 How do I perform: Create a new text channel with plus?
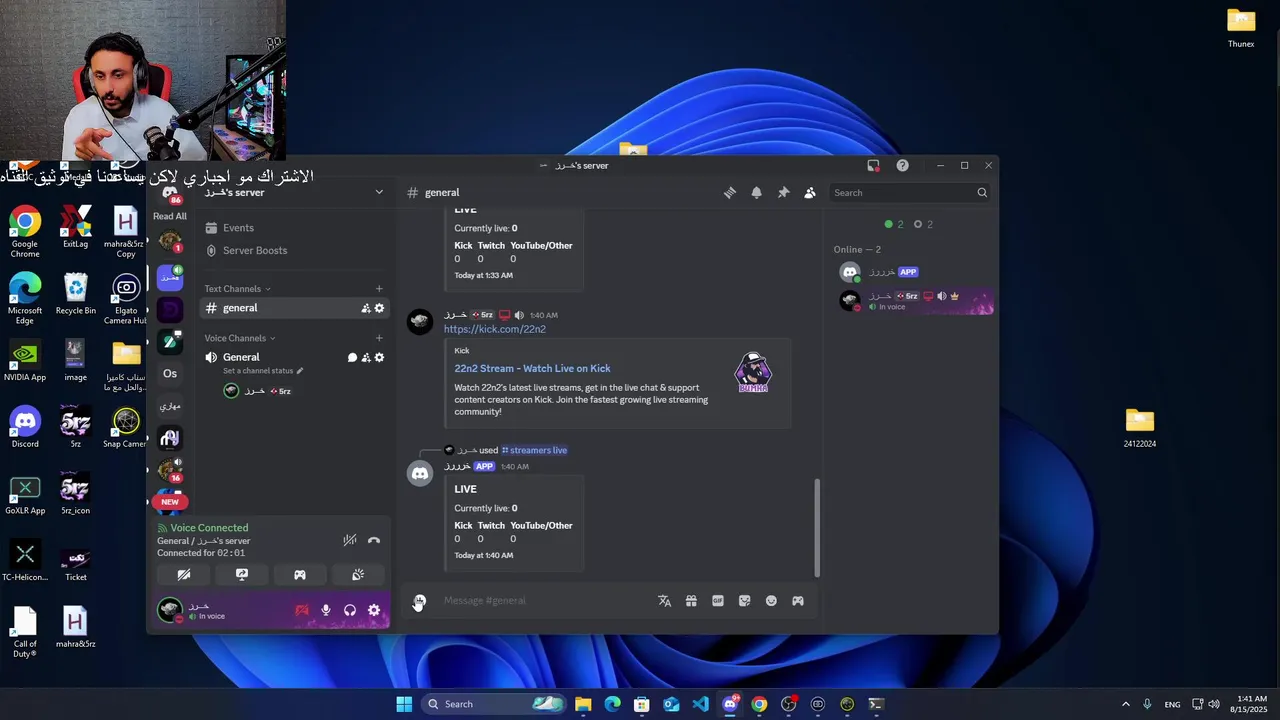(x=379, y=289)
